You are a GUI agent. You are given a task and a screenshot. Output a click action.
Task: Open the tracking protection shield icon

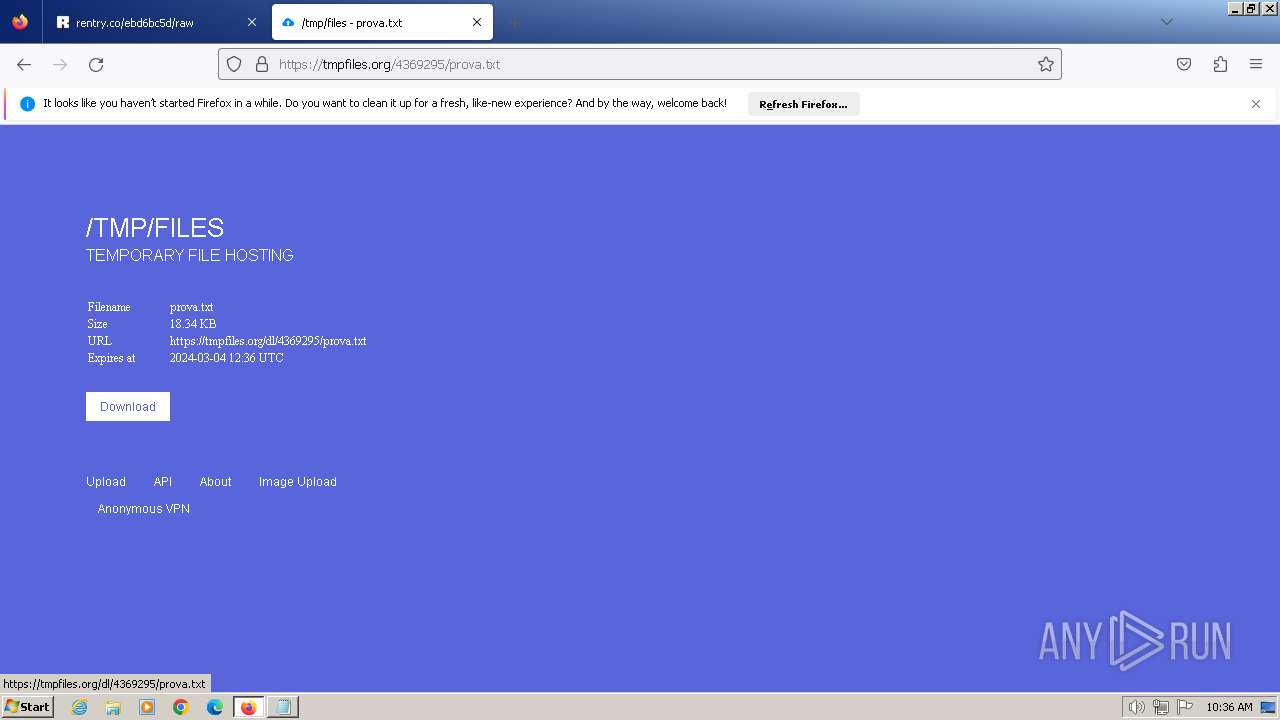pyautogui.click(x=234, y=64)
